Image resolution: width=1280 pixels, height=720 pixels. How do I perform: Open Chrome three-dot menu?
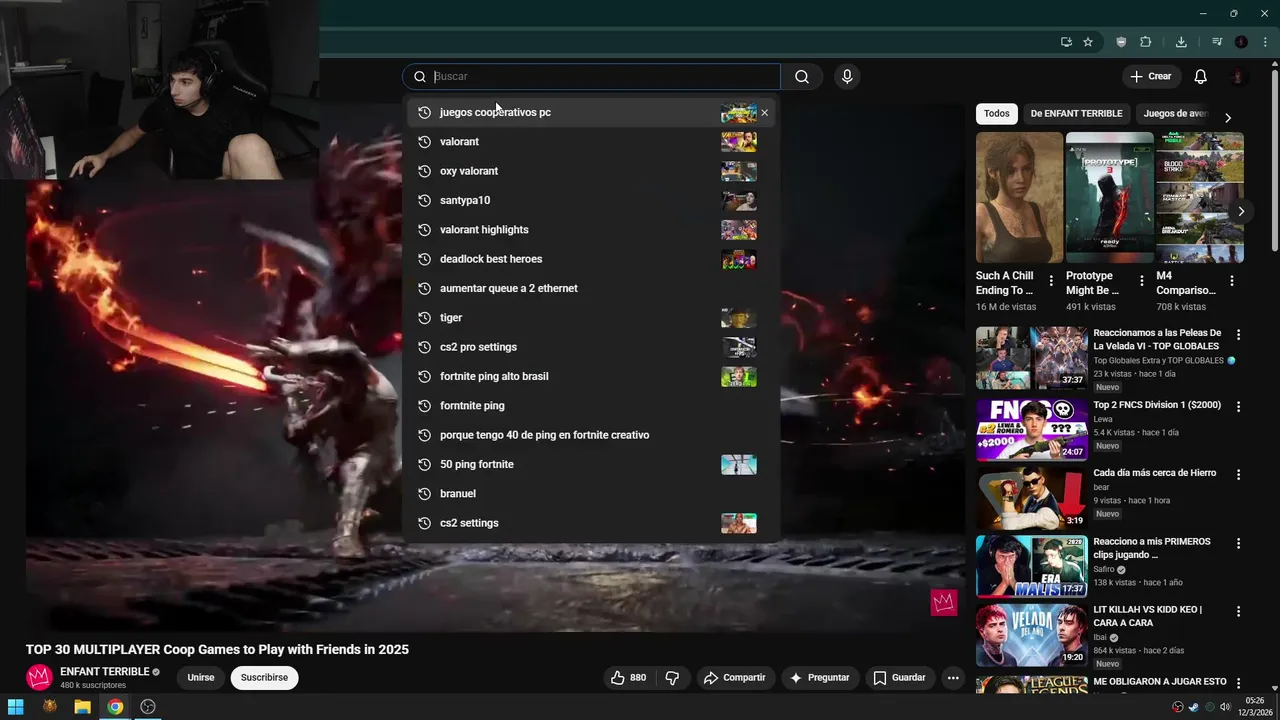click(1265, 42)
